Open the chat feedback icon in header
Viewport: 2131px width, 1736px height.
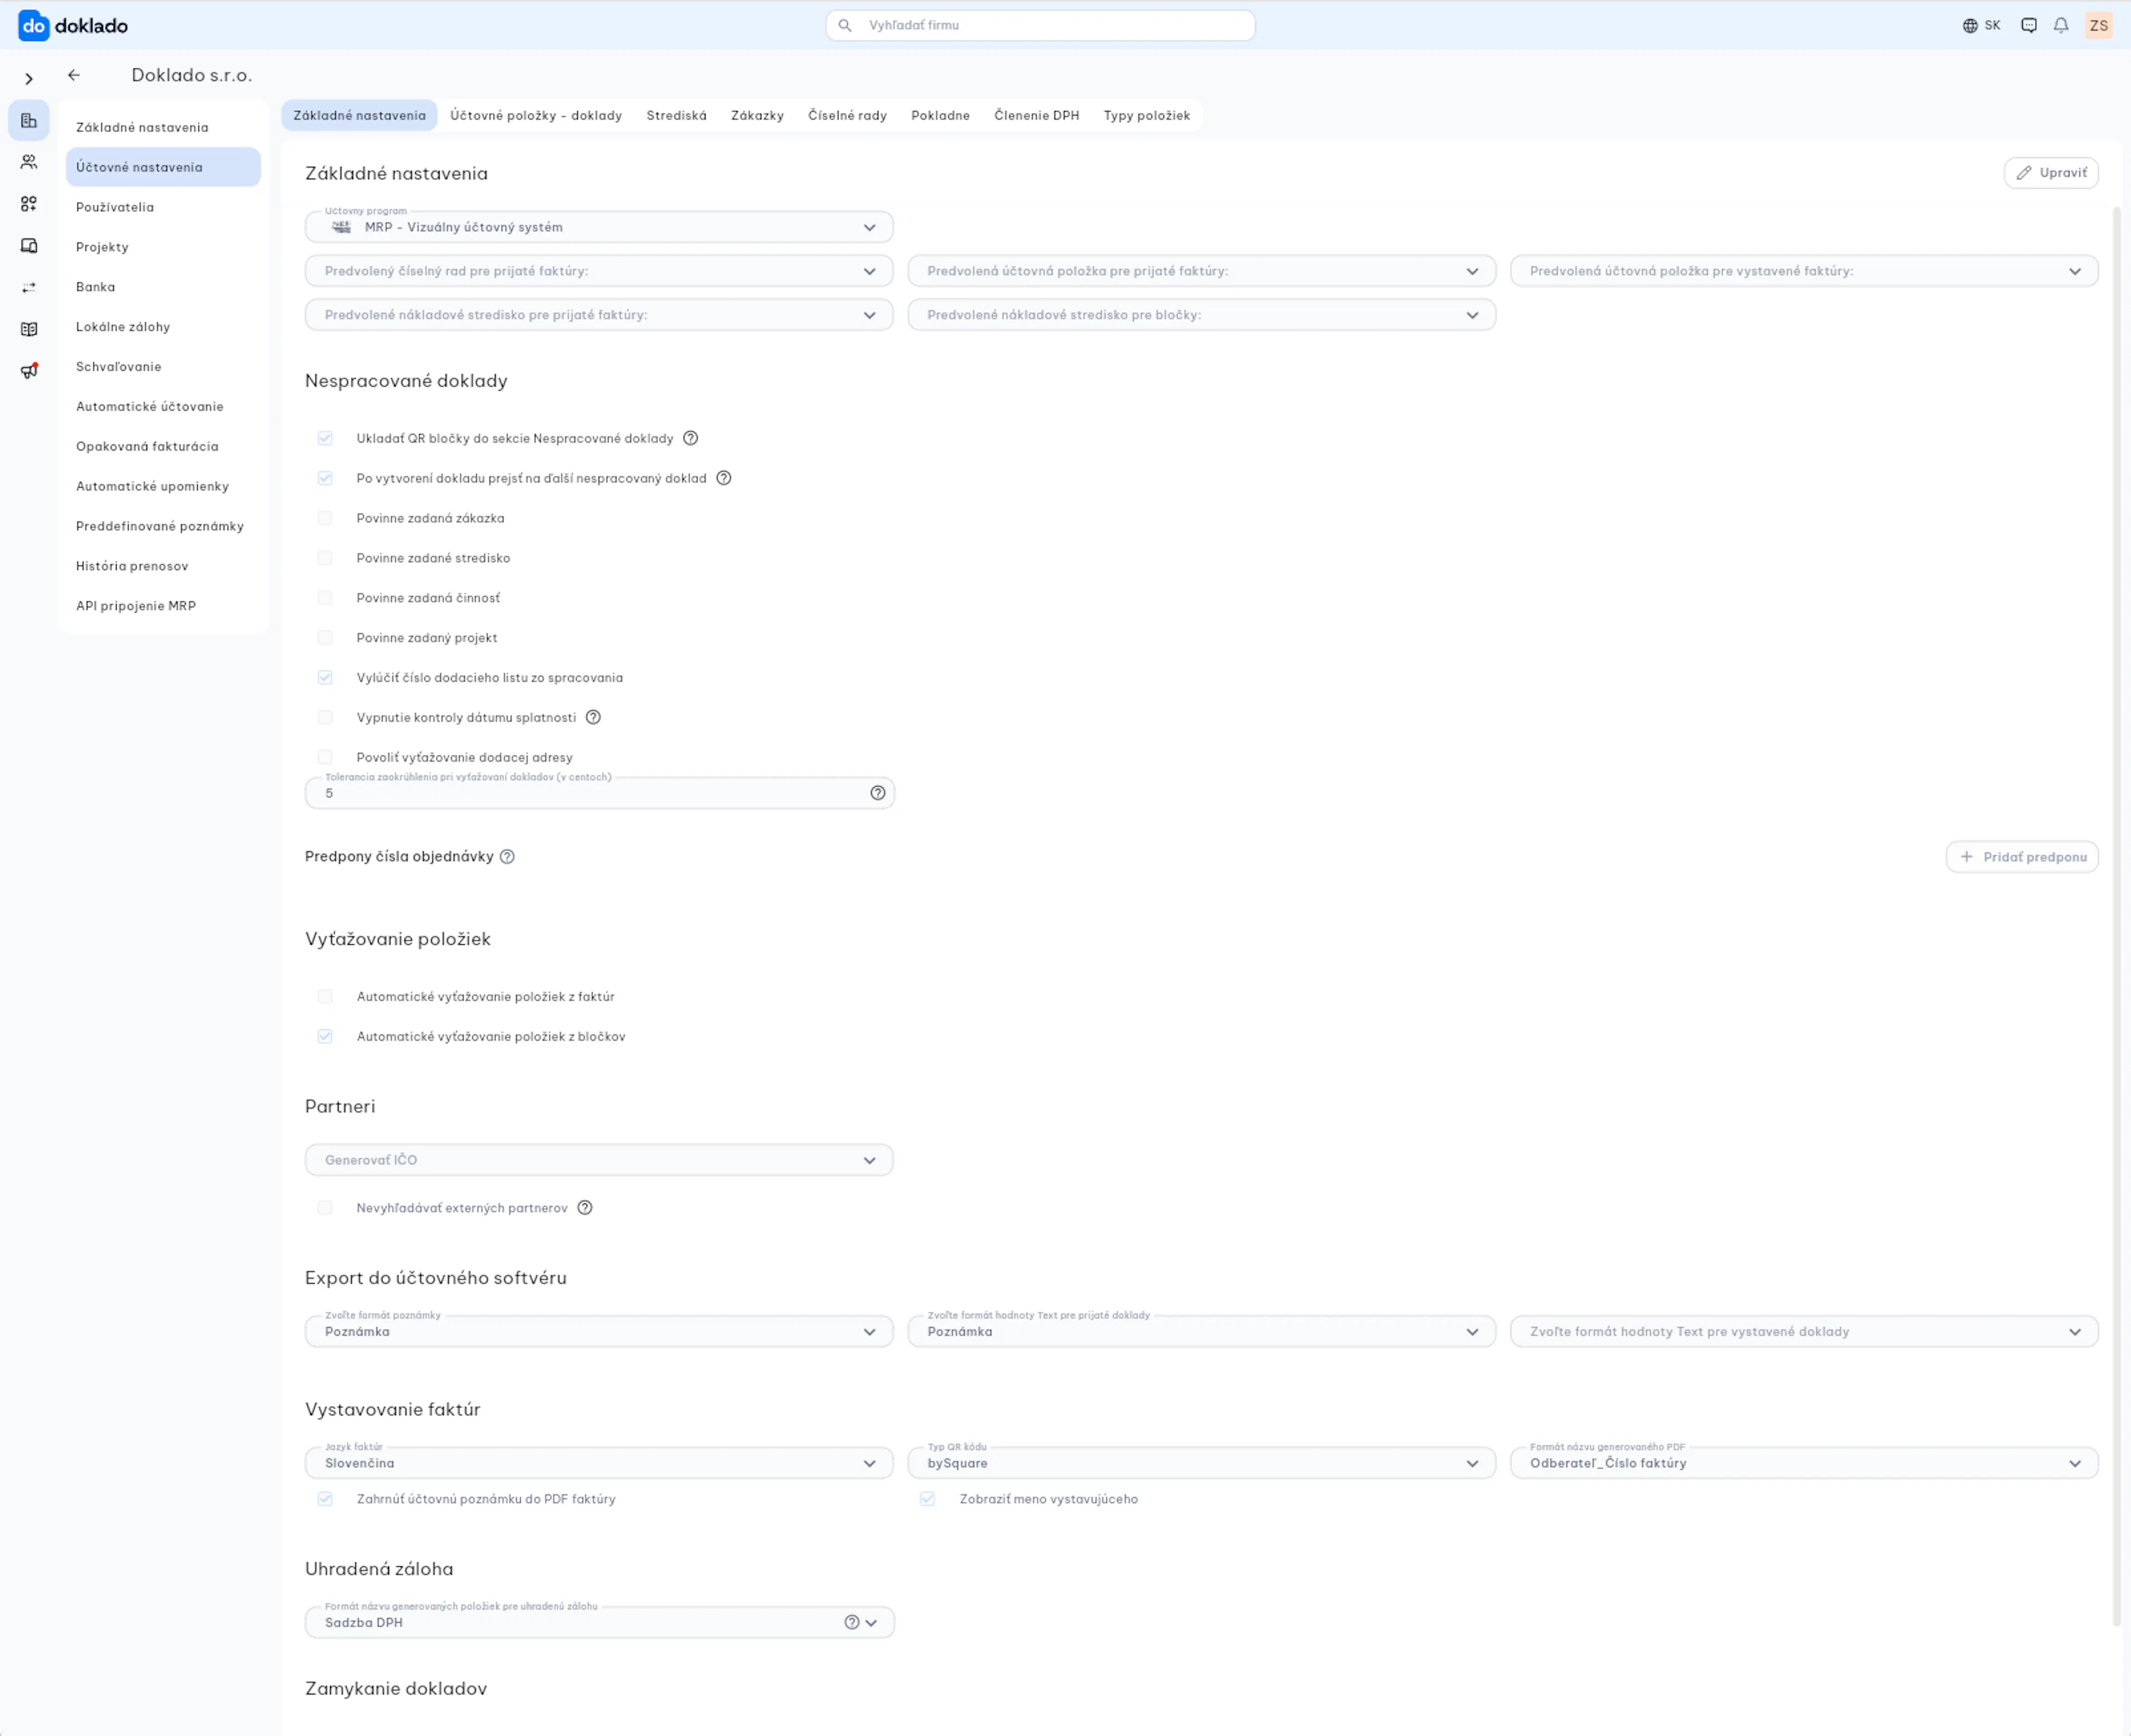point(2029,26)
